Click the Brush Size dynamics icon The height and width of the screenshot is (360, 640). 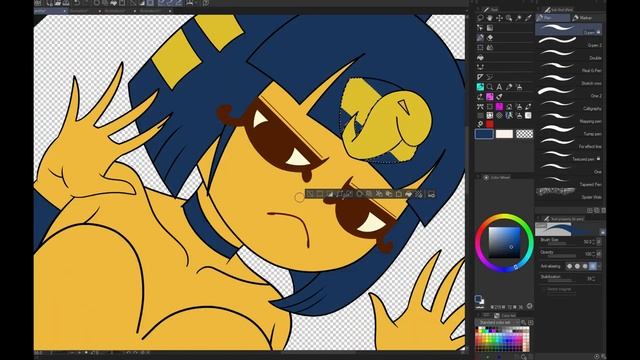coord(599,242)
